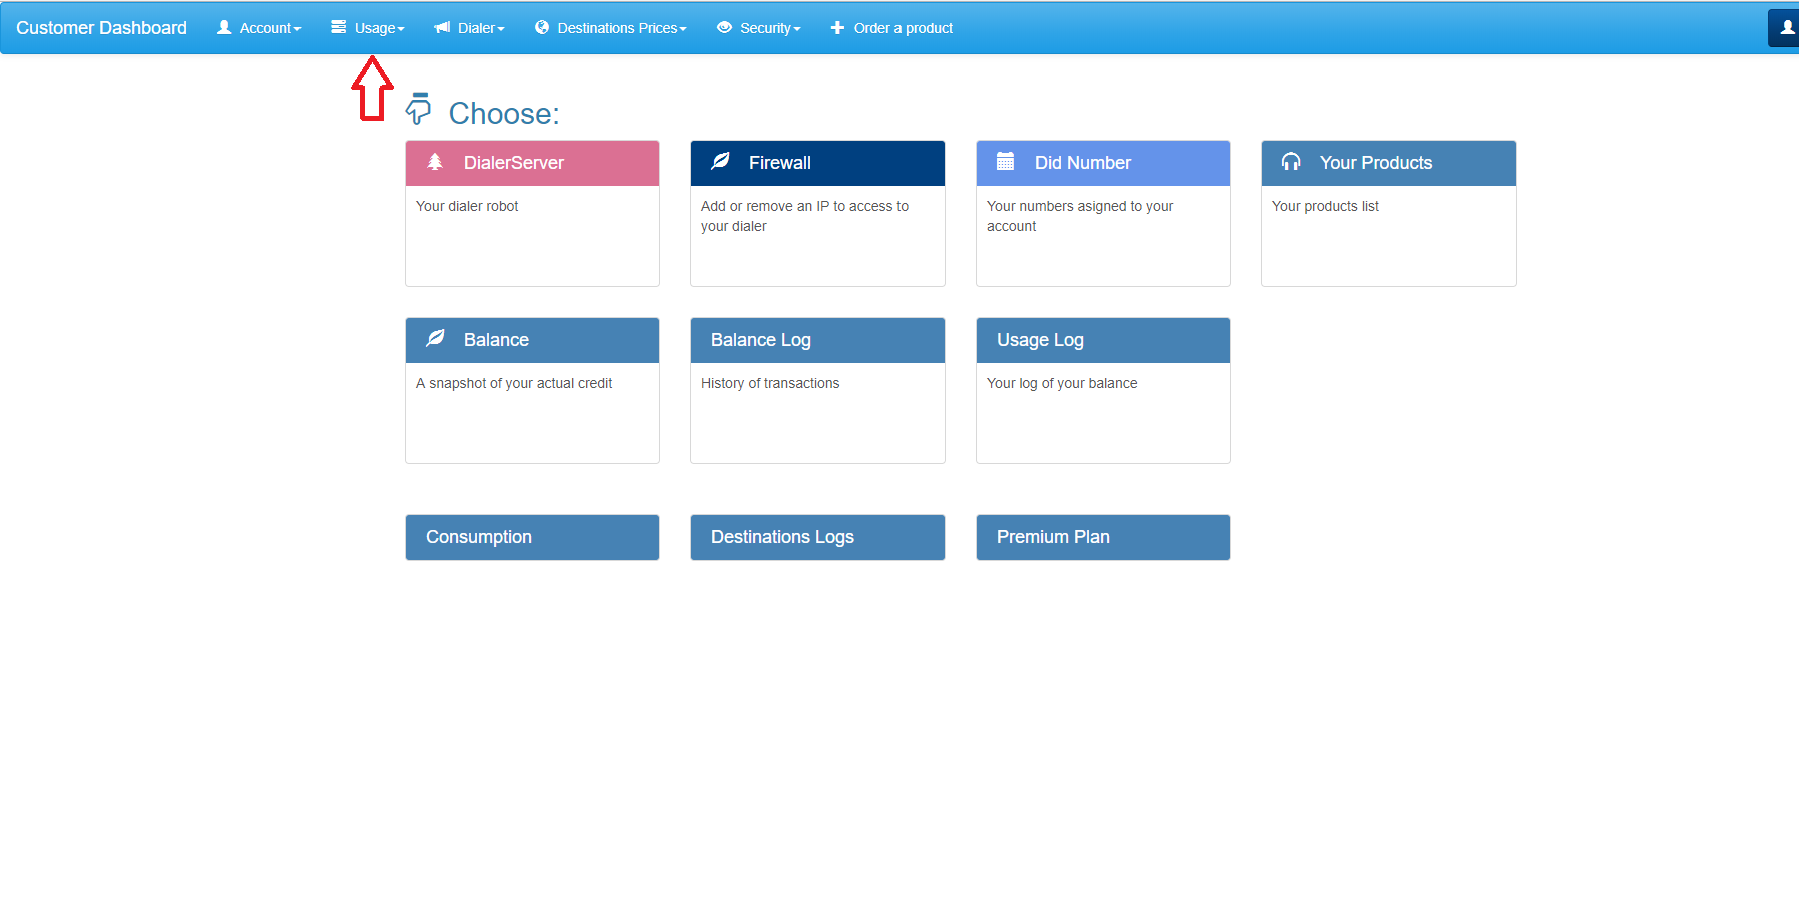Click the leaf icon on Balance card
The height and width of the screenshot is (916, 1799).
click(435, 338)
